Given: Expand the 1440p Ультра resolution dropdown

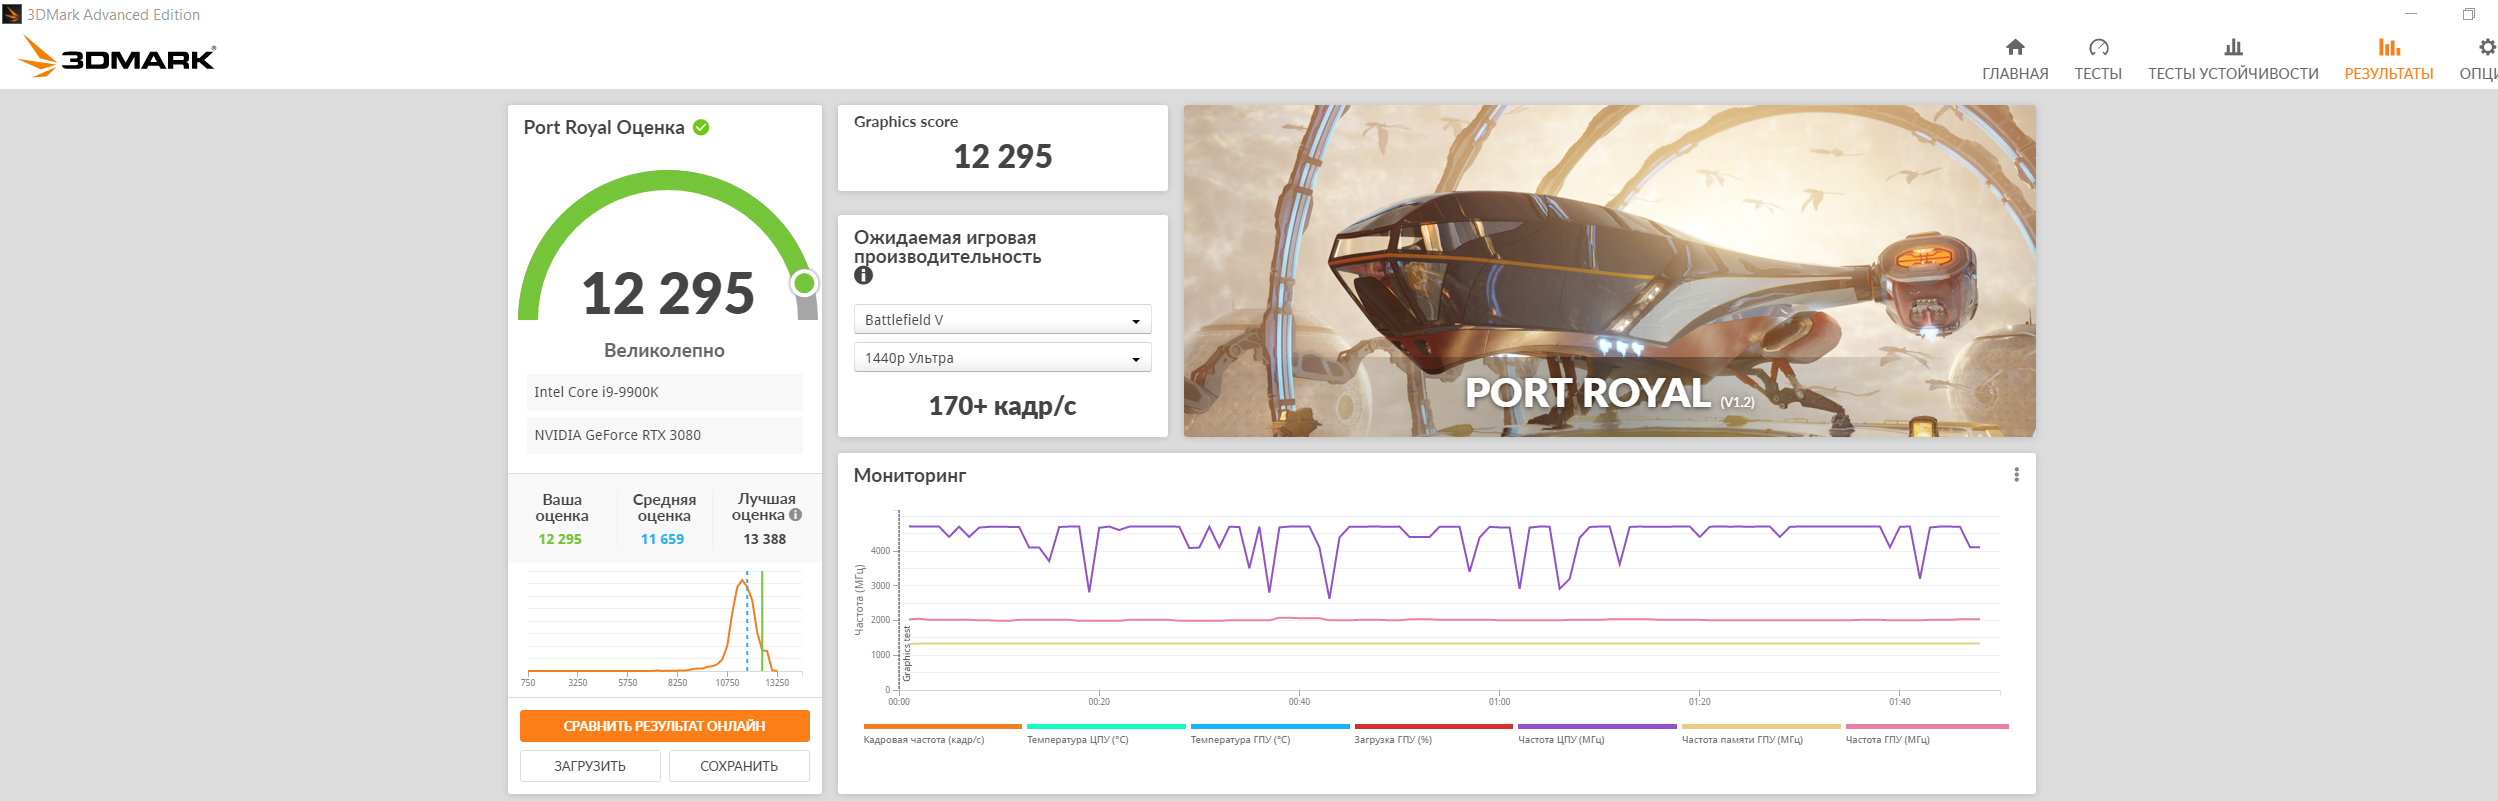Looking at the screenshot, I should point(1002,358).
